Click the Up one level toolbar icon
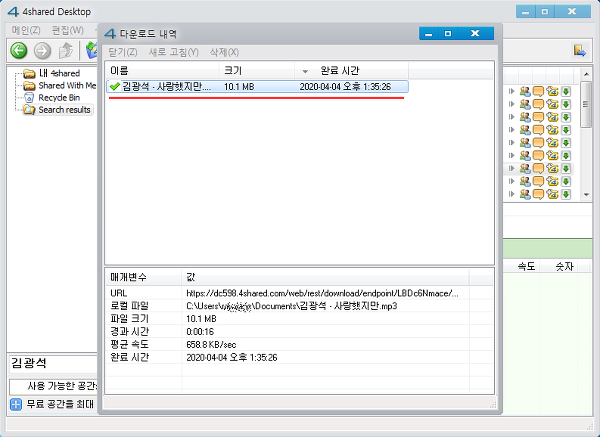This screenshot has height=437, width=600. click(66, 50)
